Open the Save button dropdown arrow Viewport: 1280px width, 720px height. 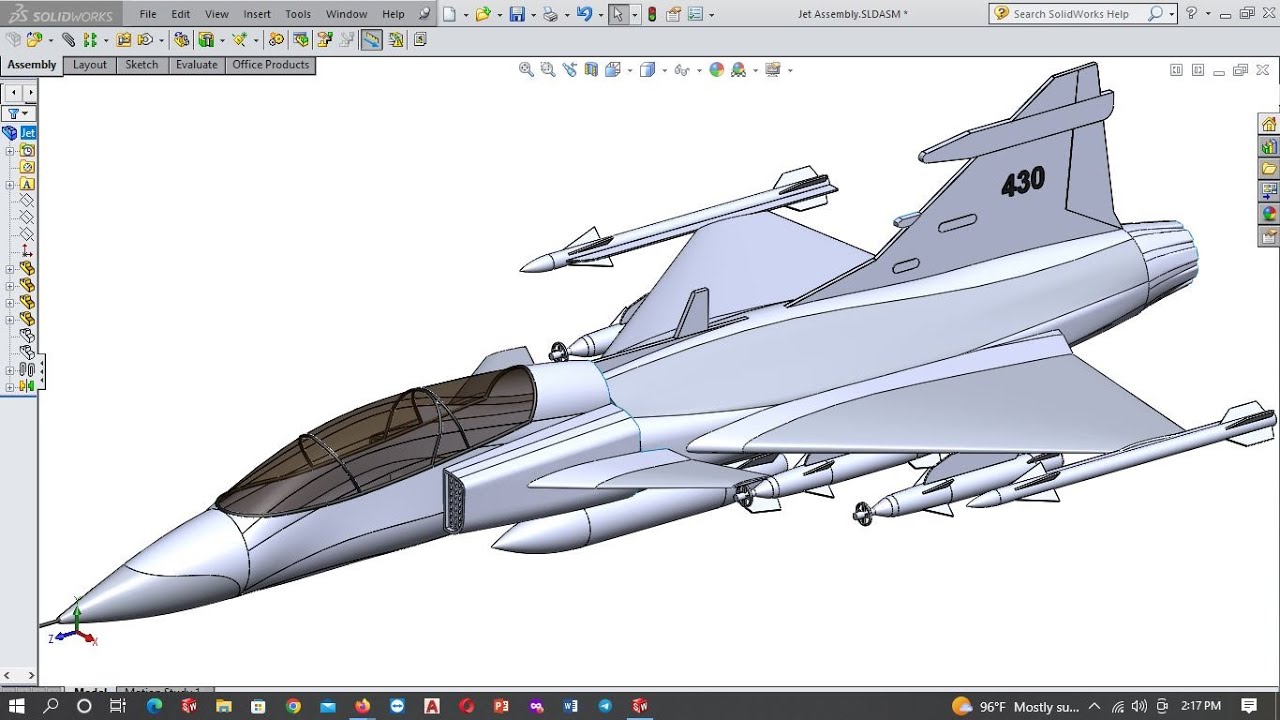click(x=533, y=14)
